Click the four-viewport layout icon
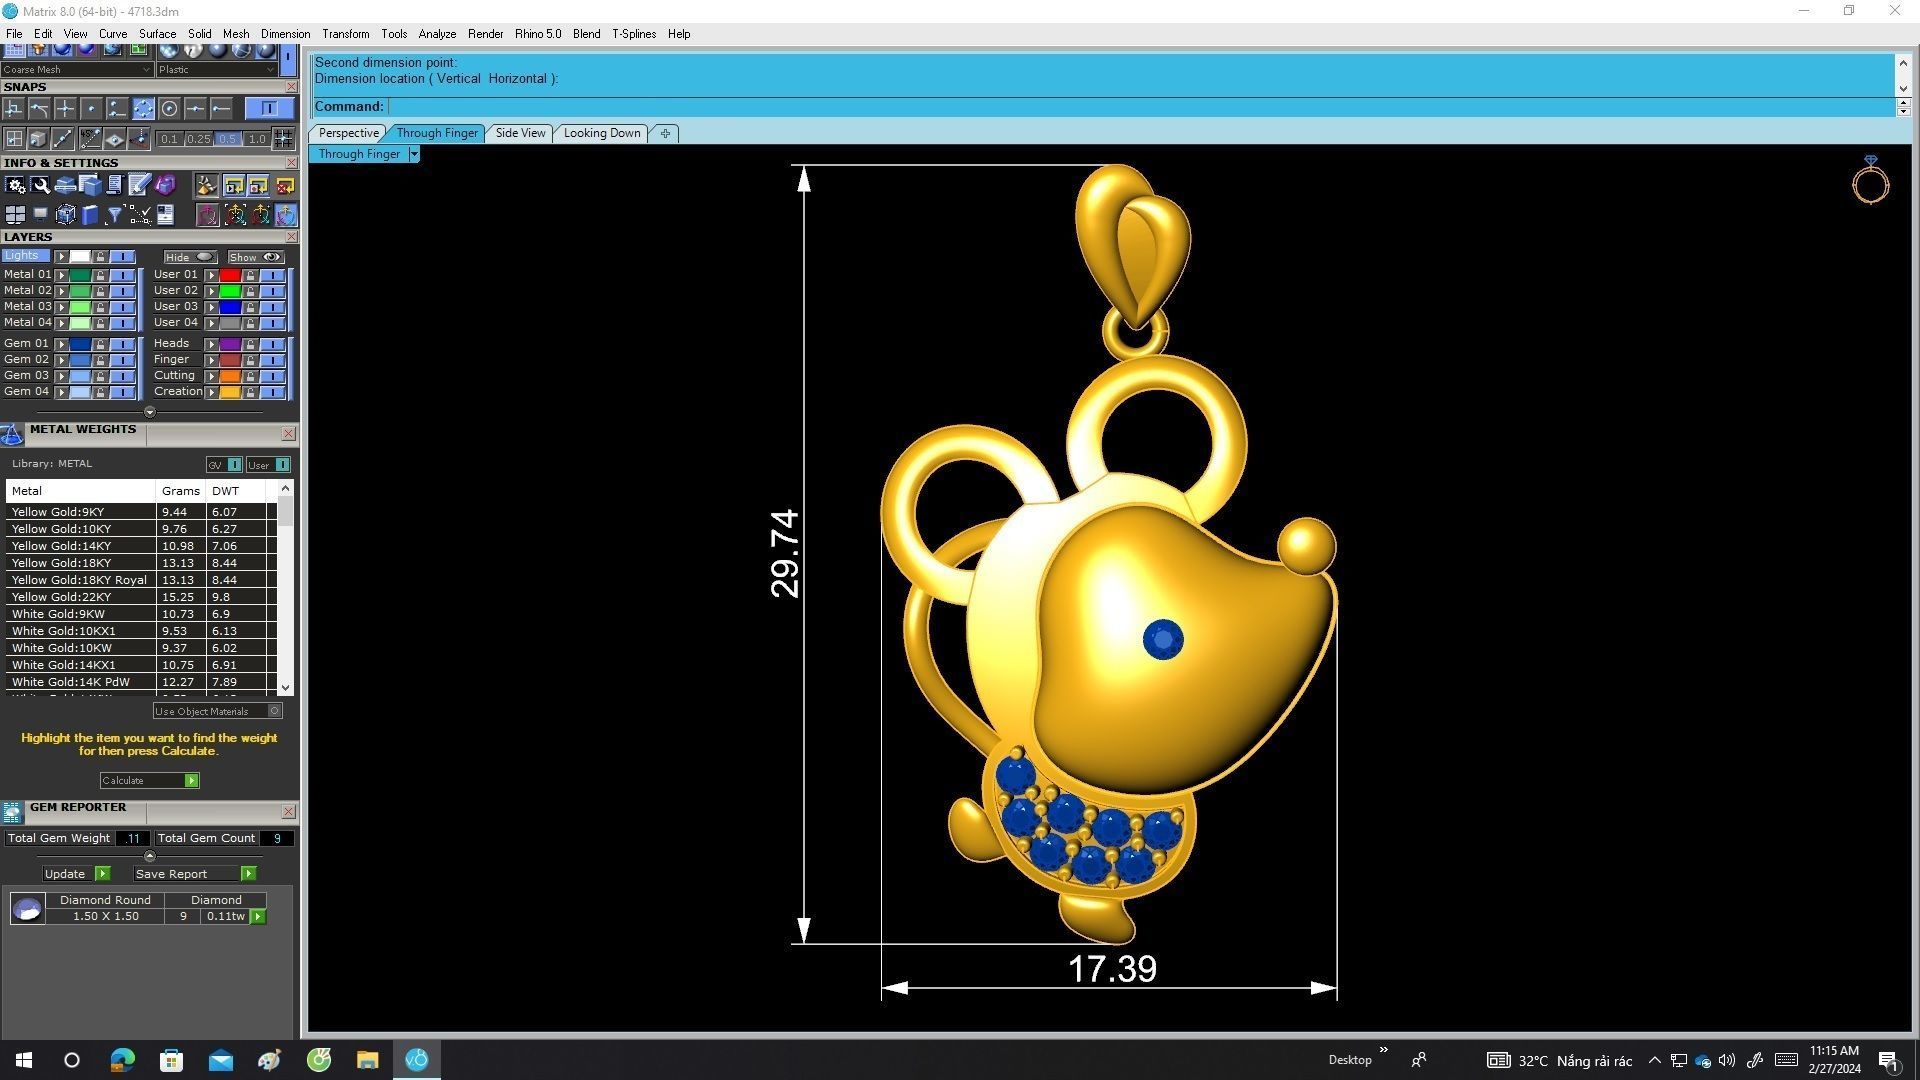The image size is (1920, 1080). pyautogui.click(x=15, y=214)
